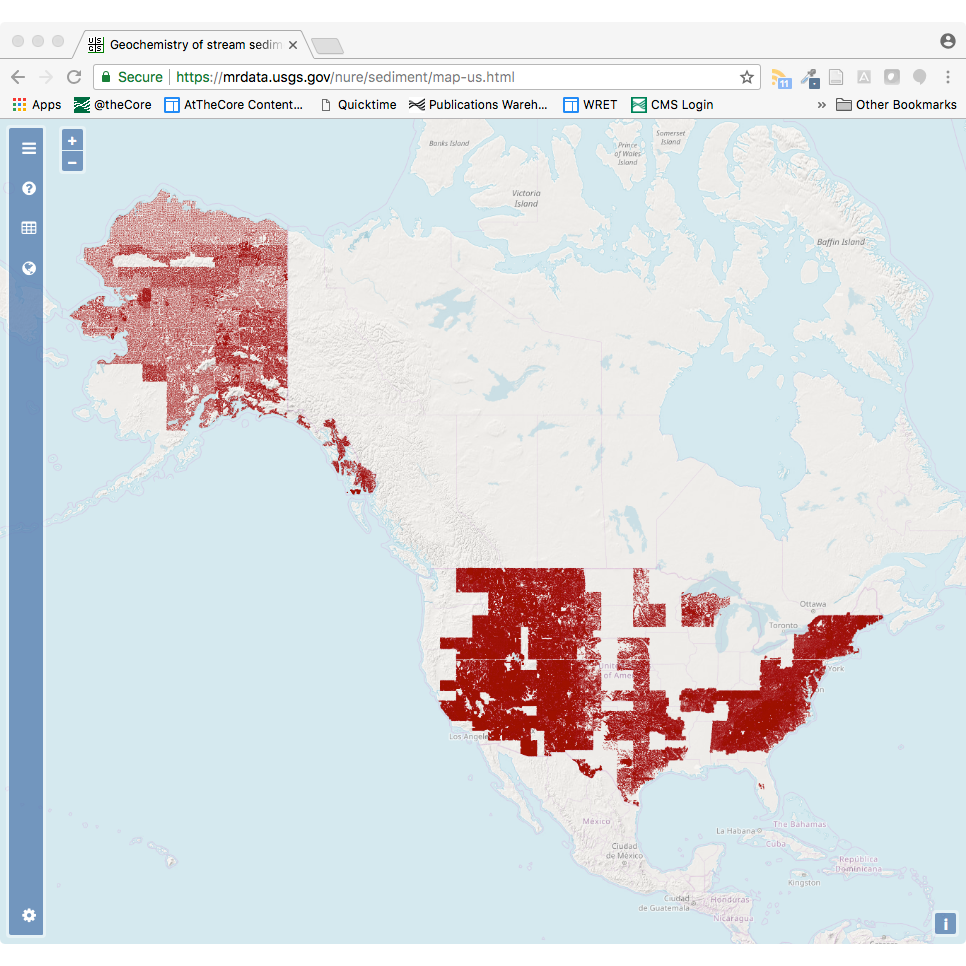Click inside the address bar
The image size is (966, 966).
(400, 77)
